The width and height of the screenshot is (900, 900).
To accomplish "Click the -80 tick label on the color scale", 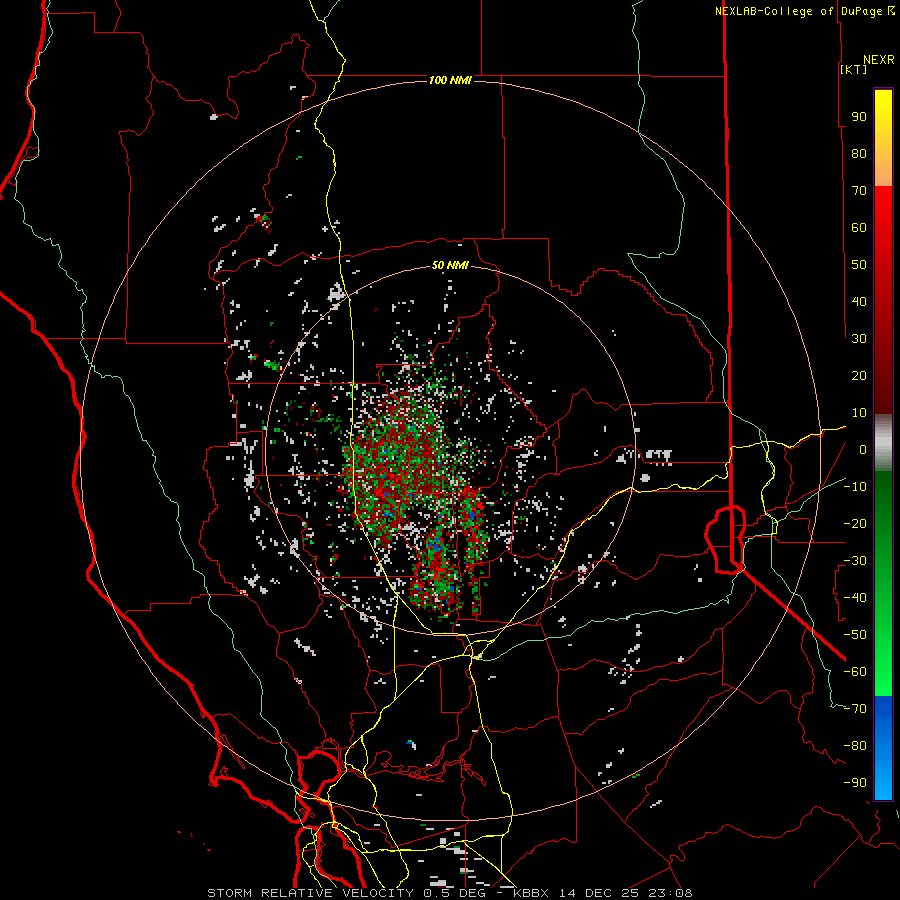I will [855, 746].
